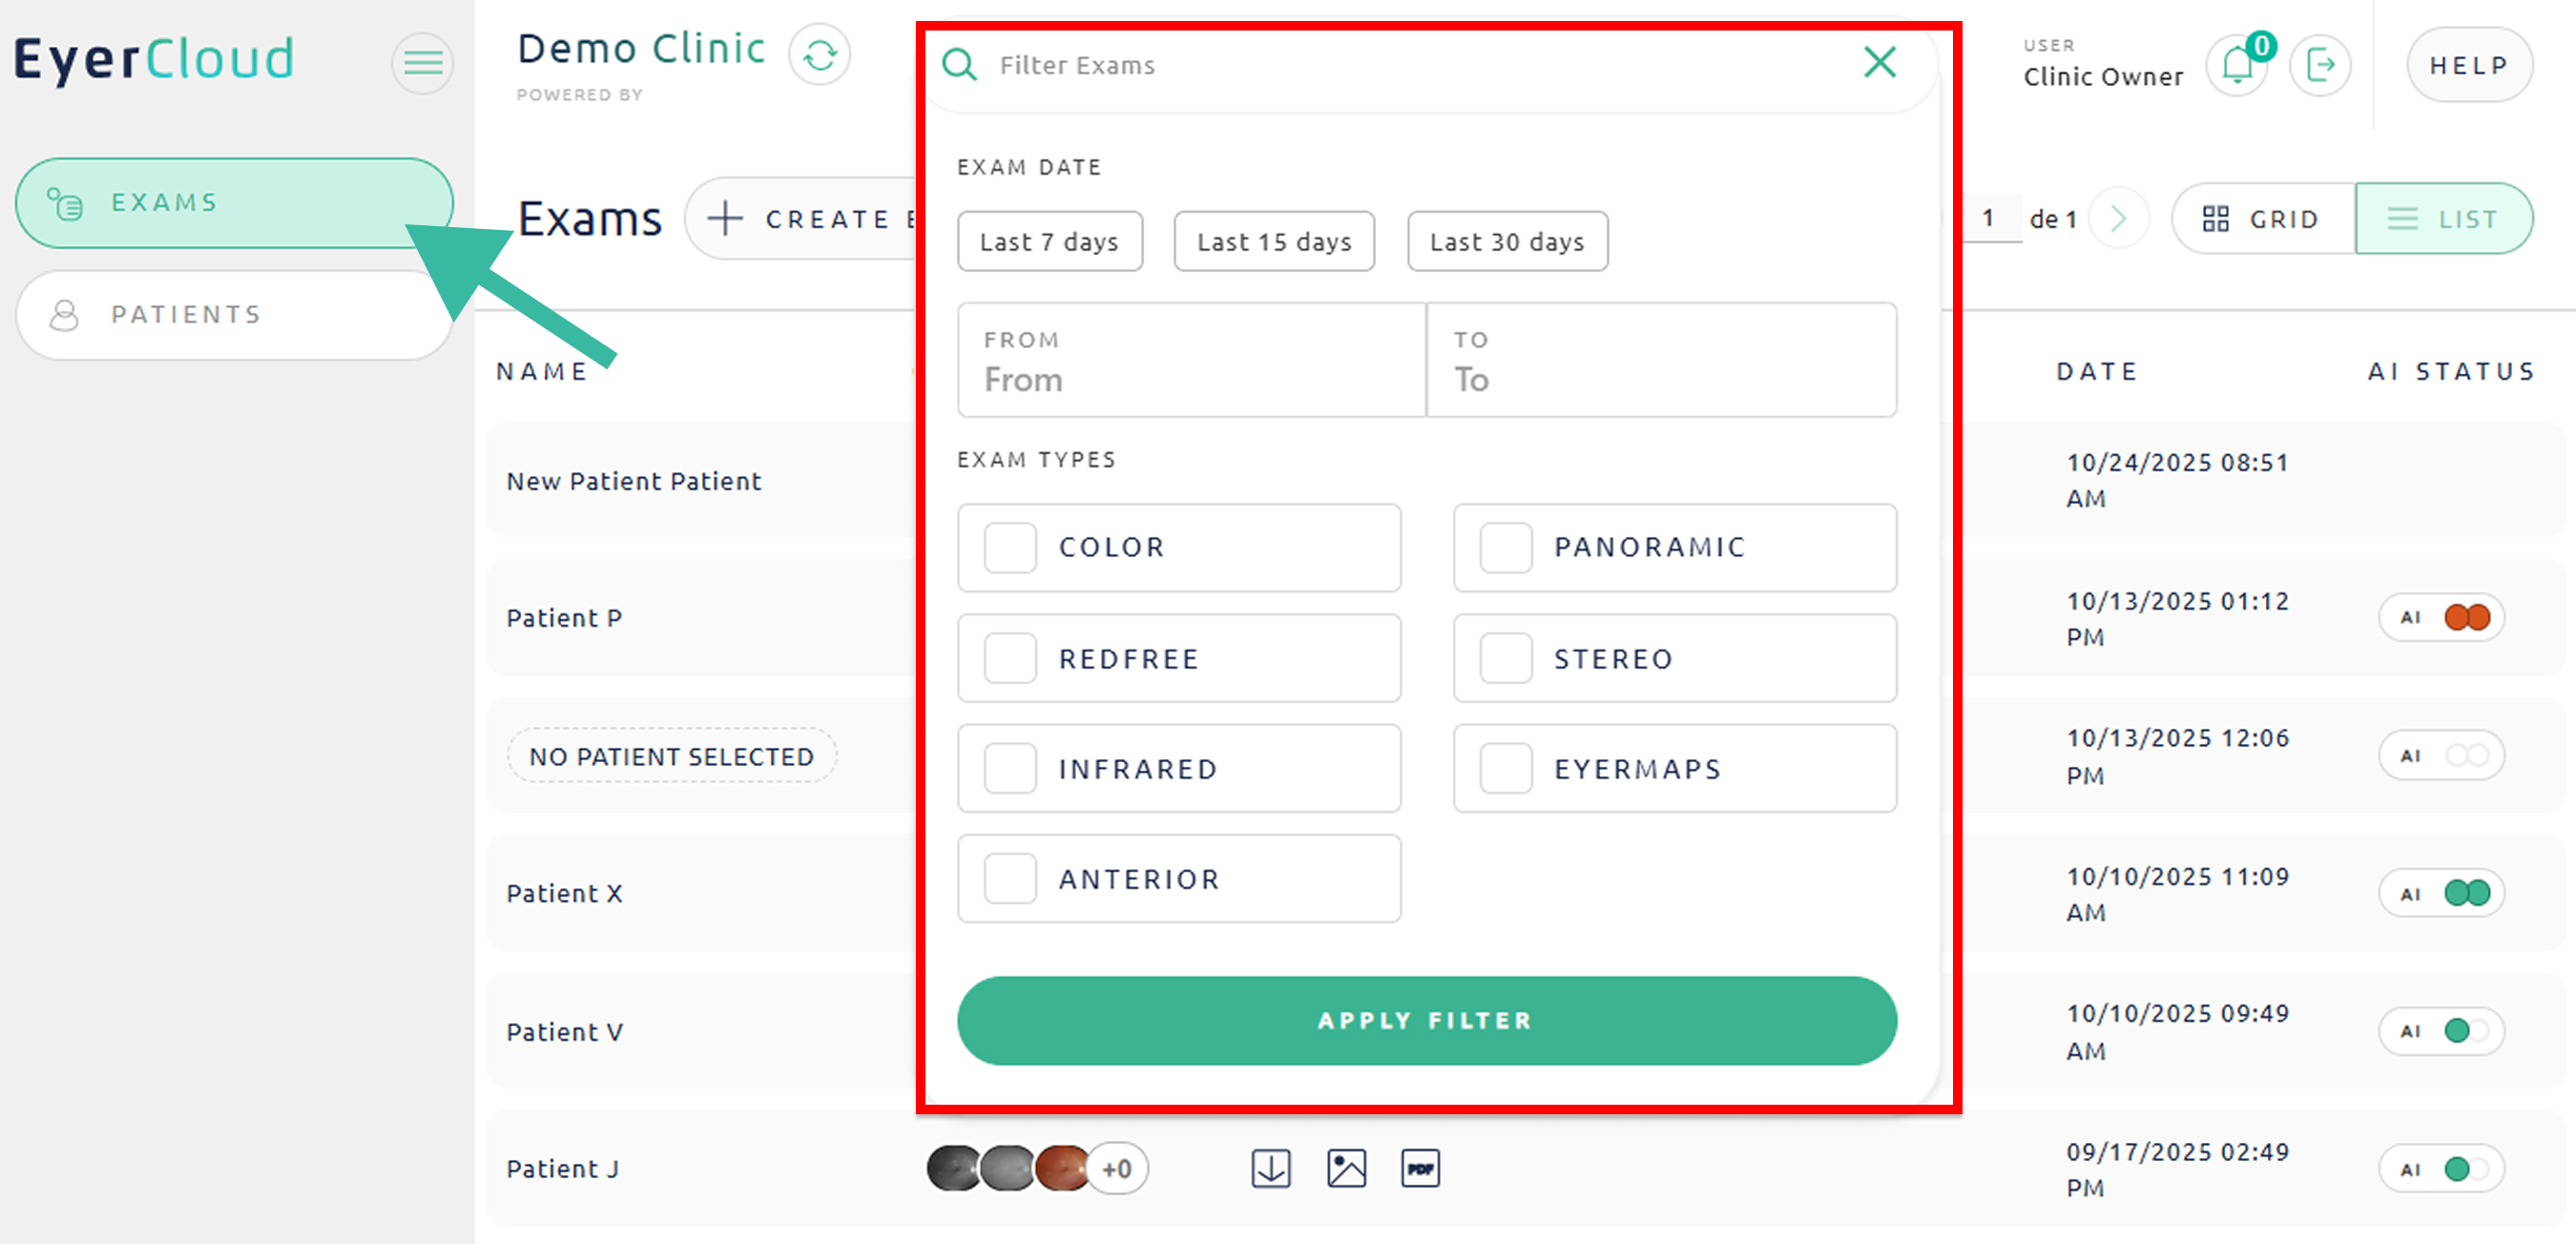This screenshot has height=1244, width=2576.
Task: Open the image icon for Patient J
Action: [1346, 1168]
